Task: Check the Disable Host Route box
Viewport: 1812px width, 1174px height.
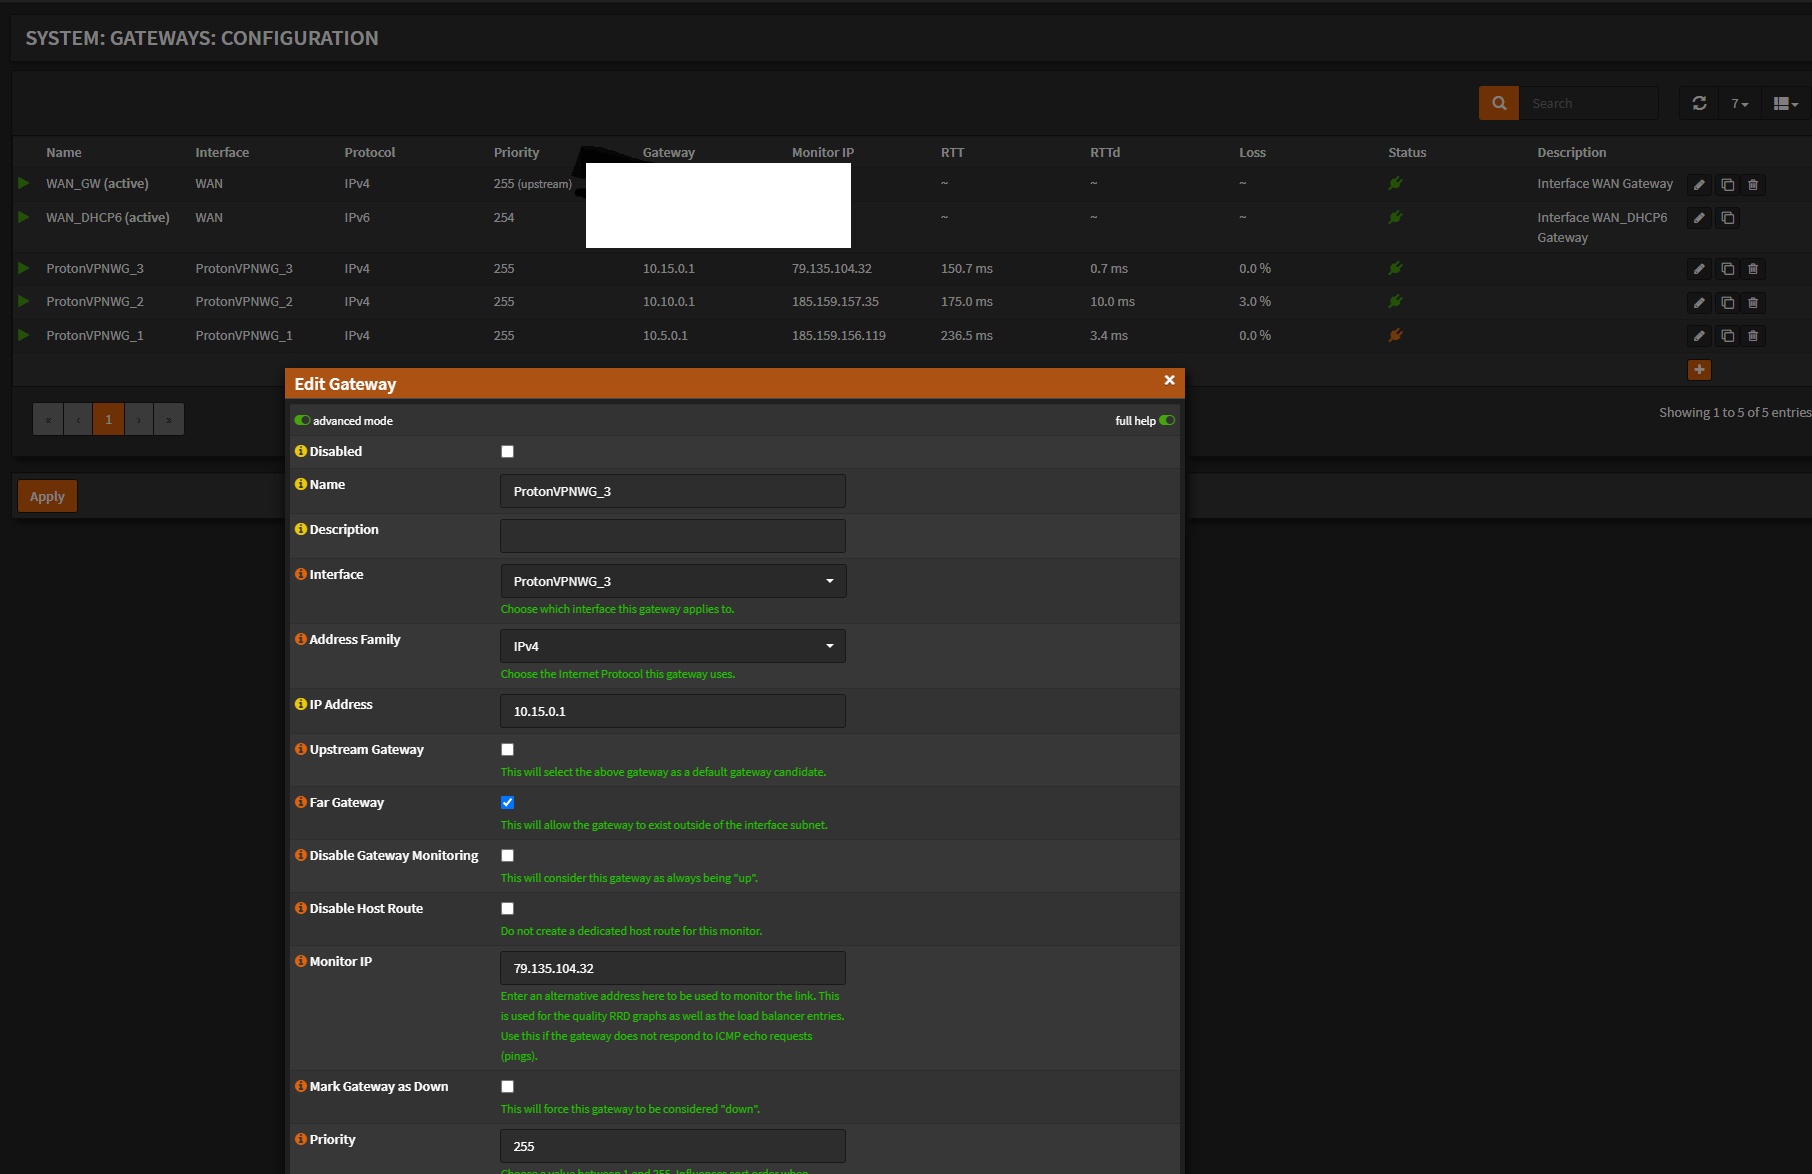Action: (x=507, y=909)
